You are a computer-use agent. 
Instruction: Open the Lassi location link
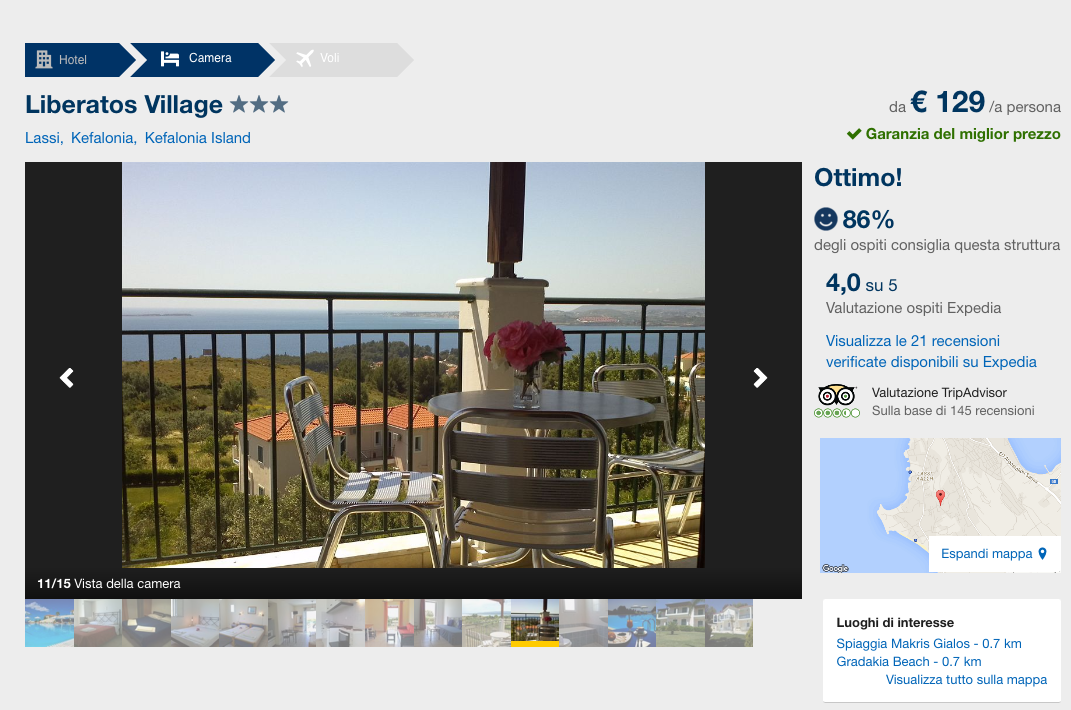click(x=43, y=138)
